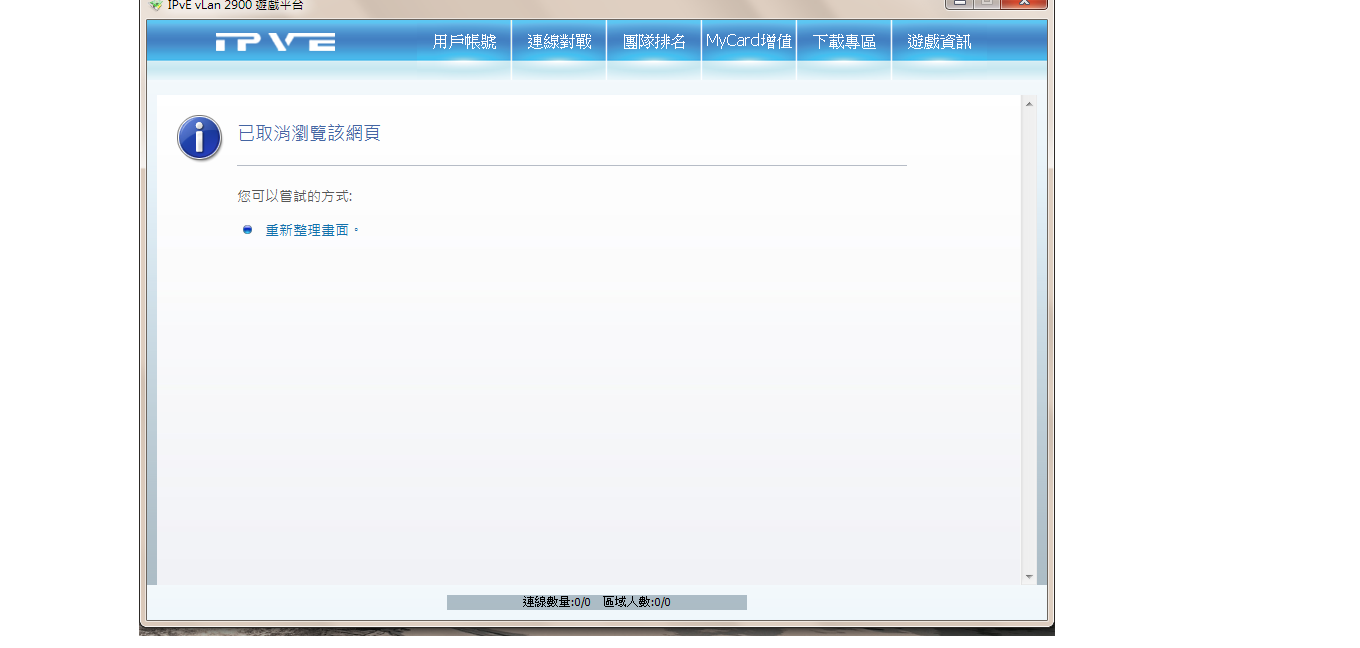This screenshot has height=648, width=1360.
Task: Click the IPVE logo in header
Action: point(275,42)
